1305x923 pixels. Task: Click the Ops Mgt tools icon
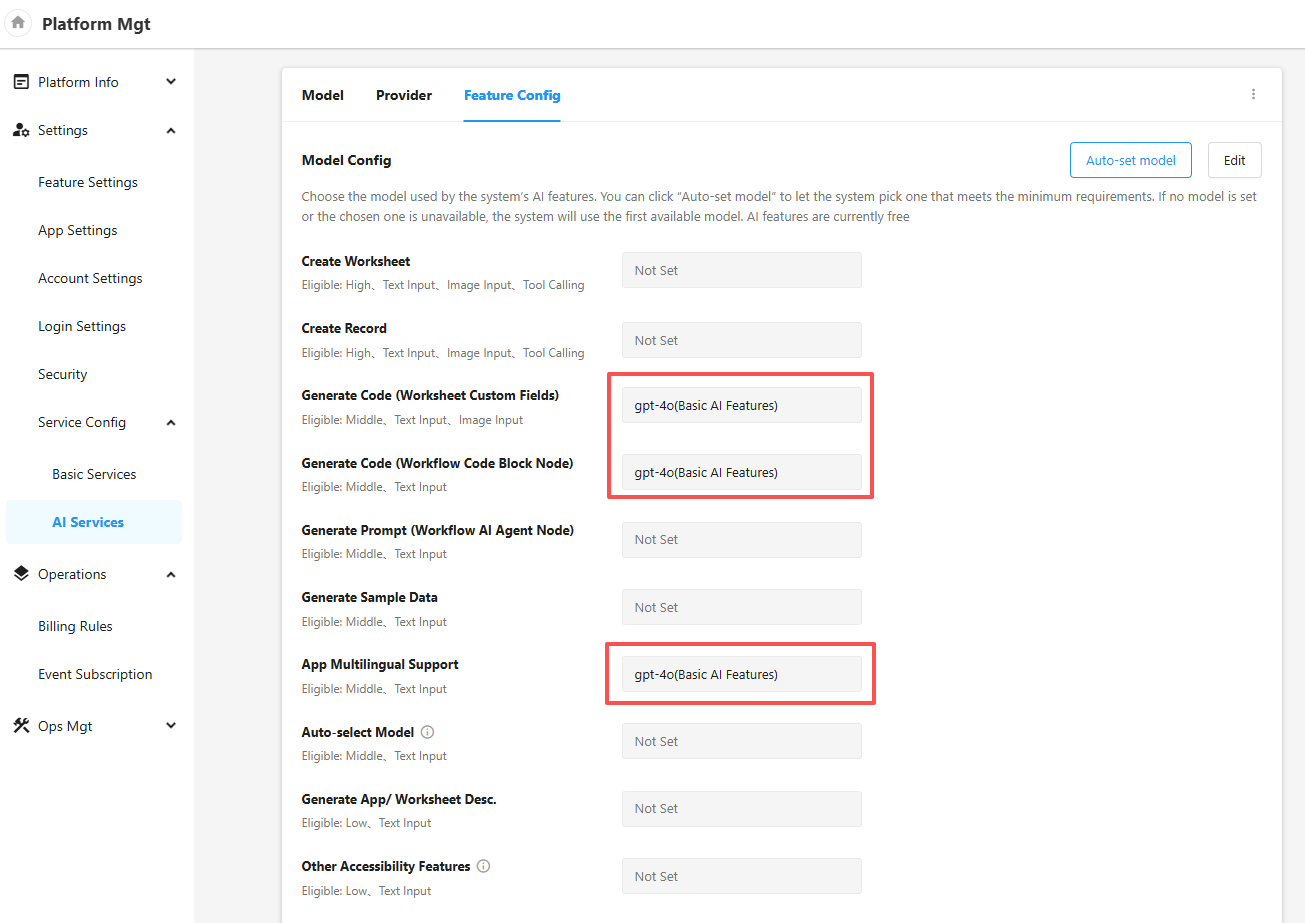[21, 726]
